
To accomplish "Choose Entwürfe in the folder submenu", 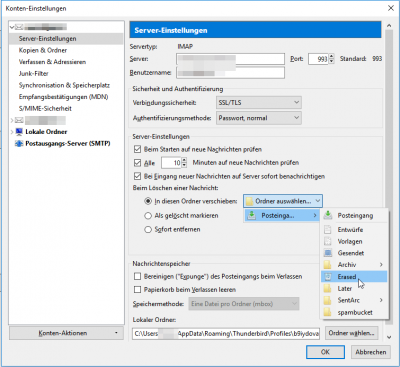I will tap(354, 230).
